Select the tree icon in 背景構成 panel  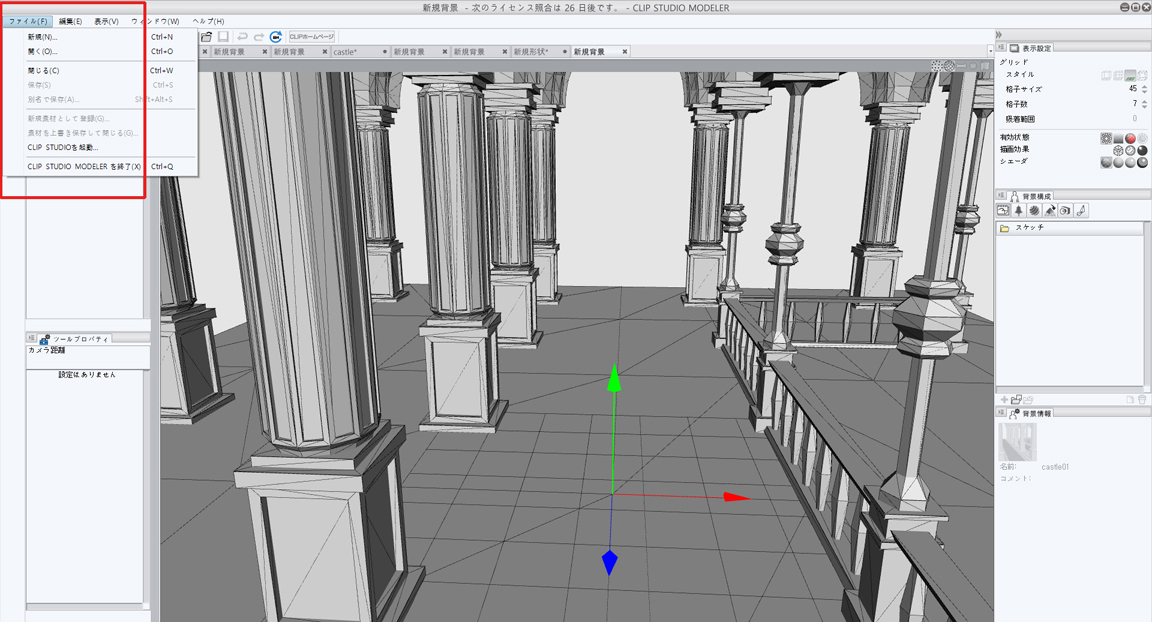pos(1018,211)
